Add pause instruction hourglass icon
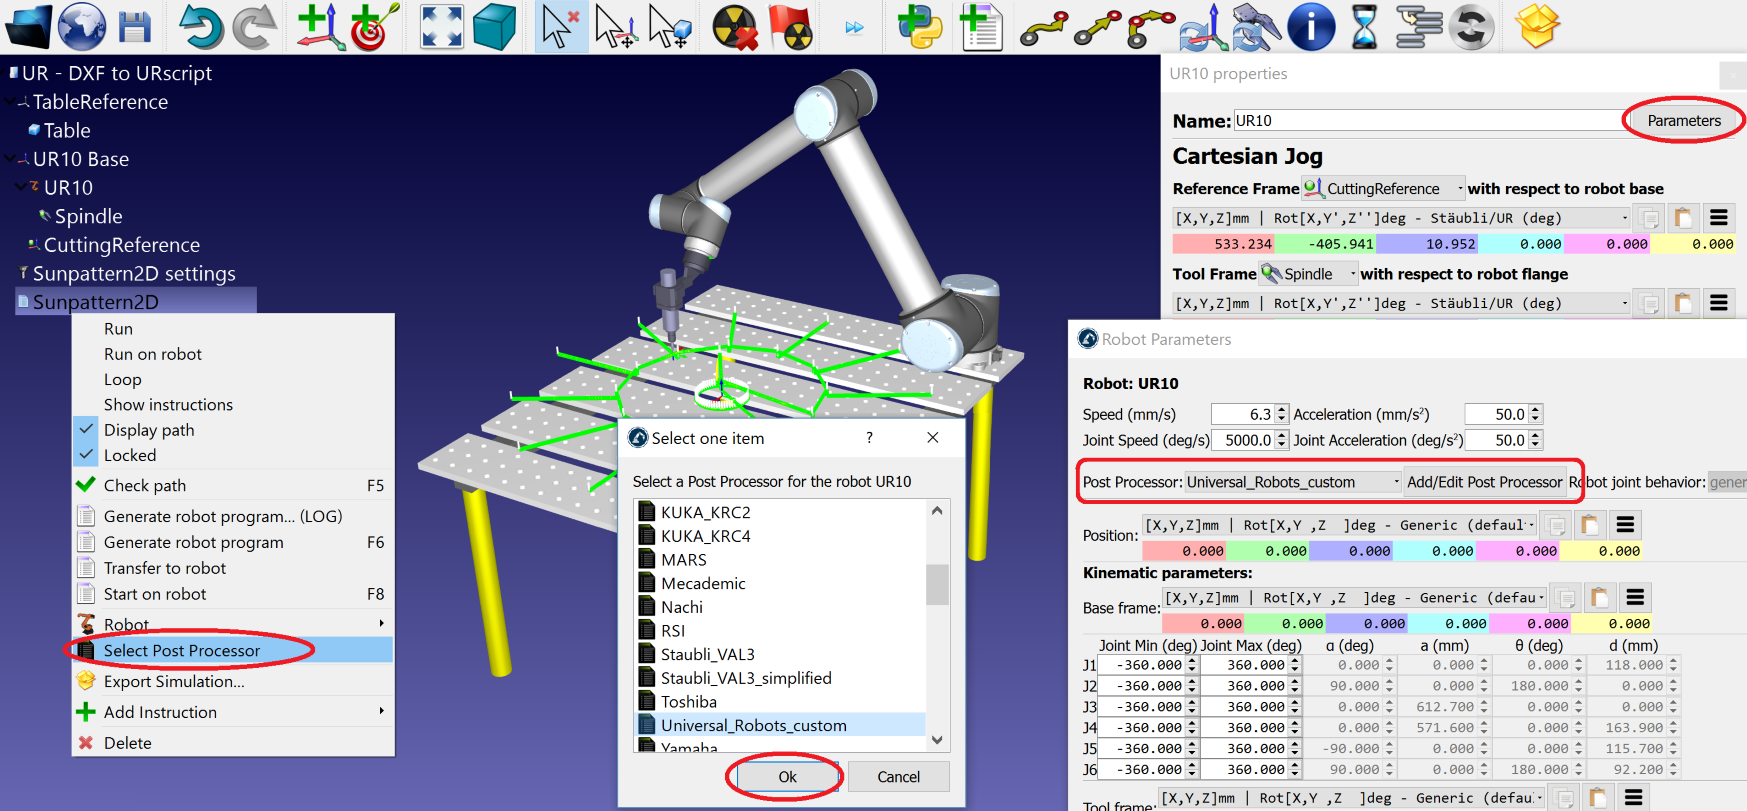The width and height of the screenshot is (1747, 811). pos(1364,27)
